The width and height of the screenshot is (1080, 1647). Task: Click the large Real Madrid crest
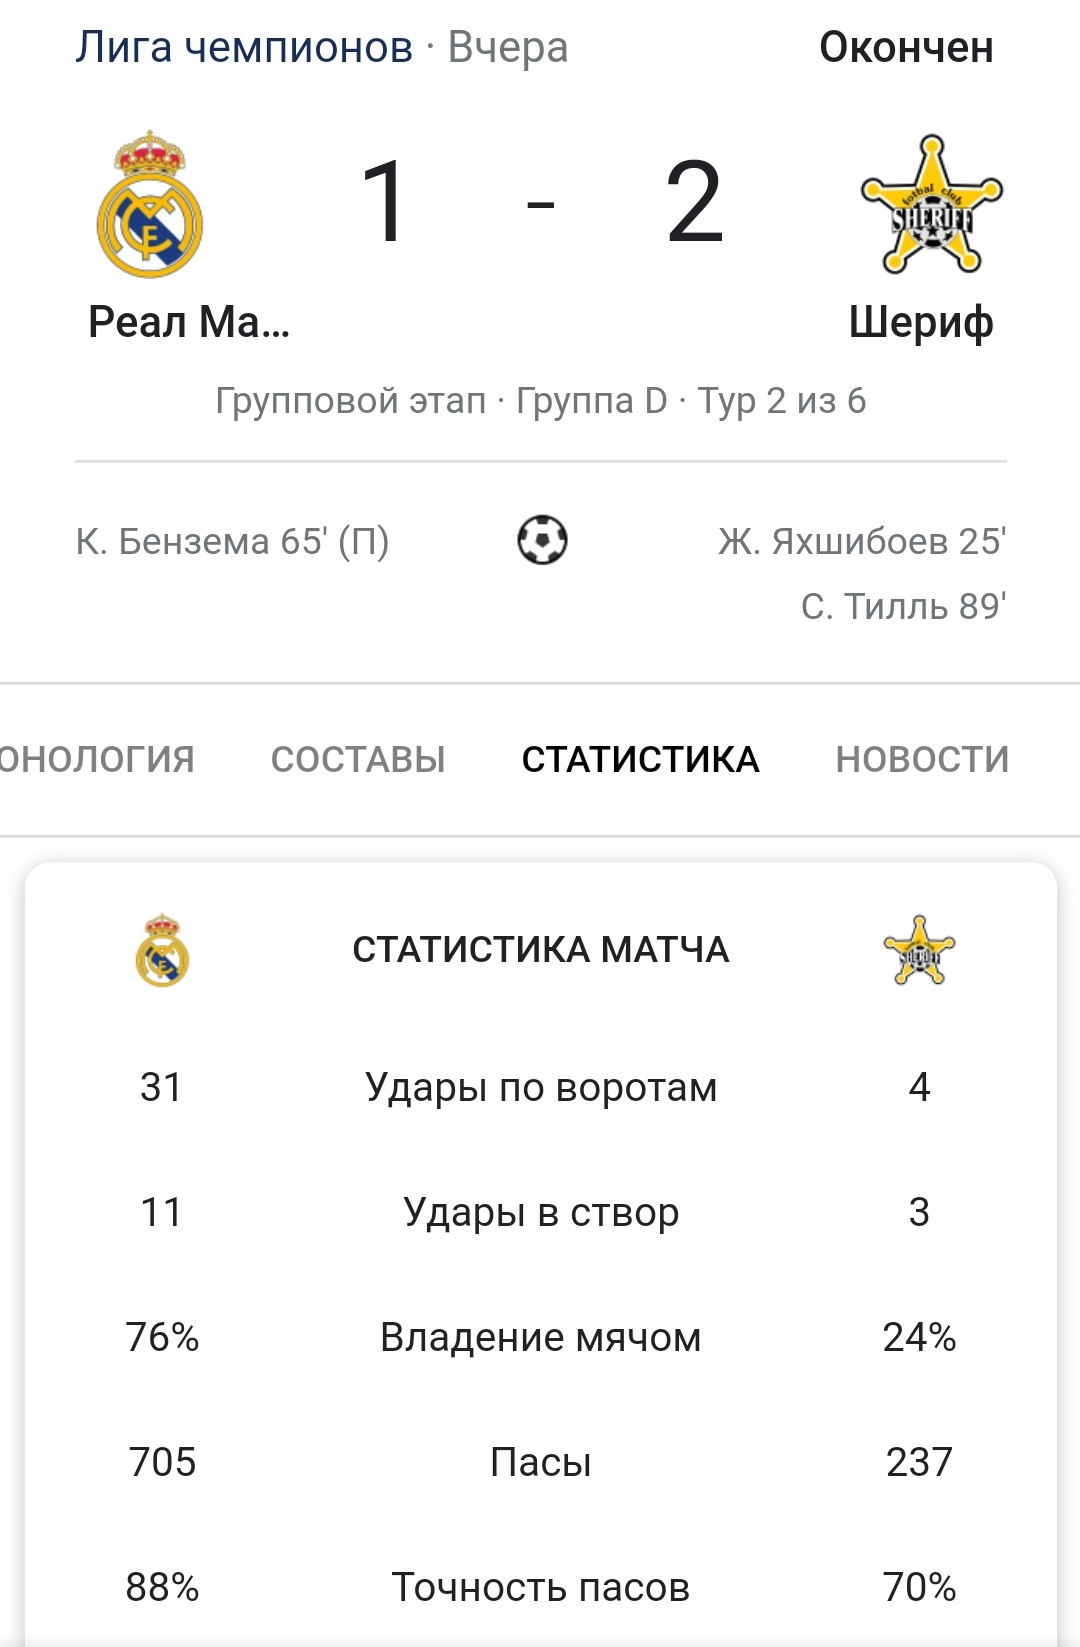point(150,205)
